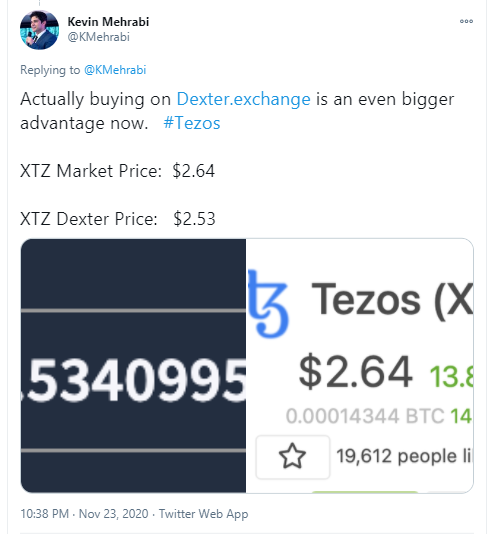Open the dark Dexter price image half

coord(133,366)
